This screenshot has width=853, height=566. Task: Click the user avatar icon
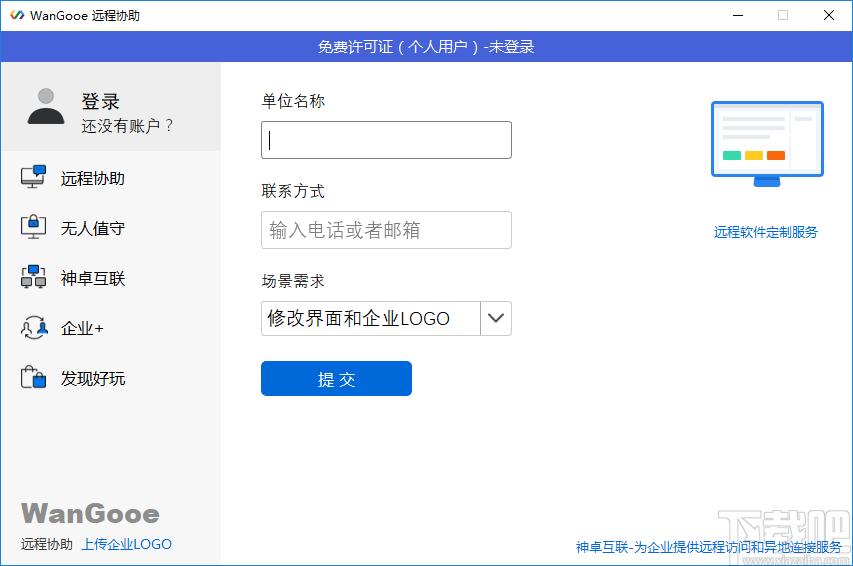[46, 107]
